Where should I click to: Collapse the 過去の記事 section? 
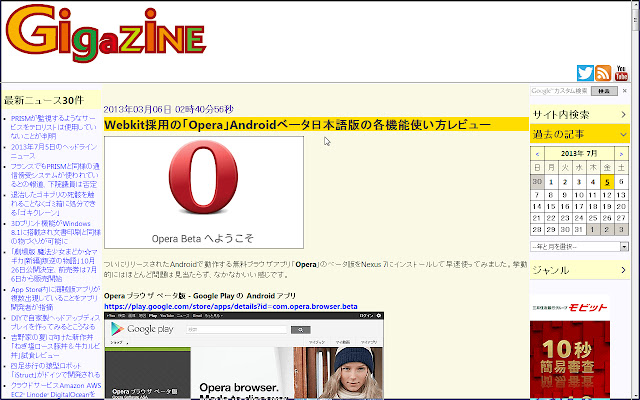pyautogui.click(x=622, y=133)
